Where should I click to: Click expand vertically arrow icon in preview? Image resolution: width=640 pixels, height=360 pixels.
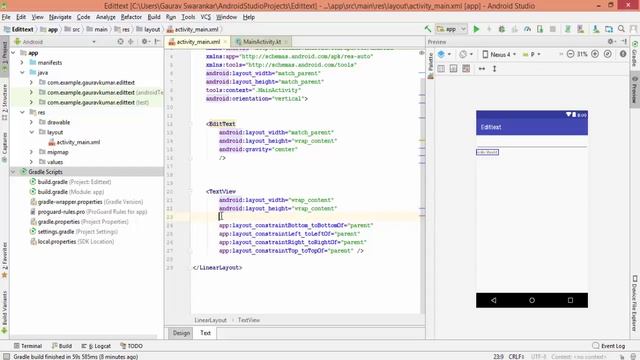(x=494, y=69)
